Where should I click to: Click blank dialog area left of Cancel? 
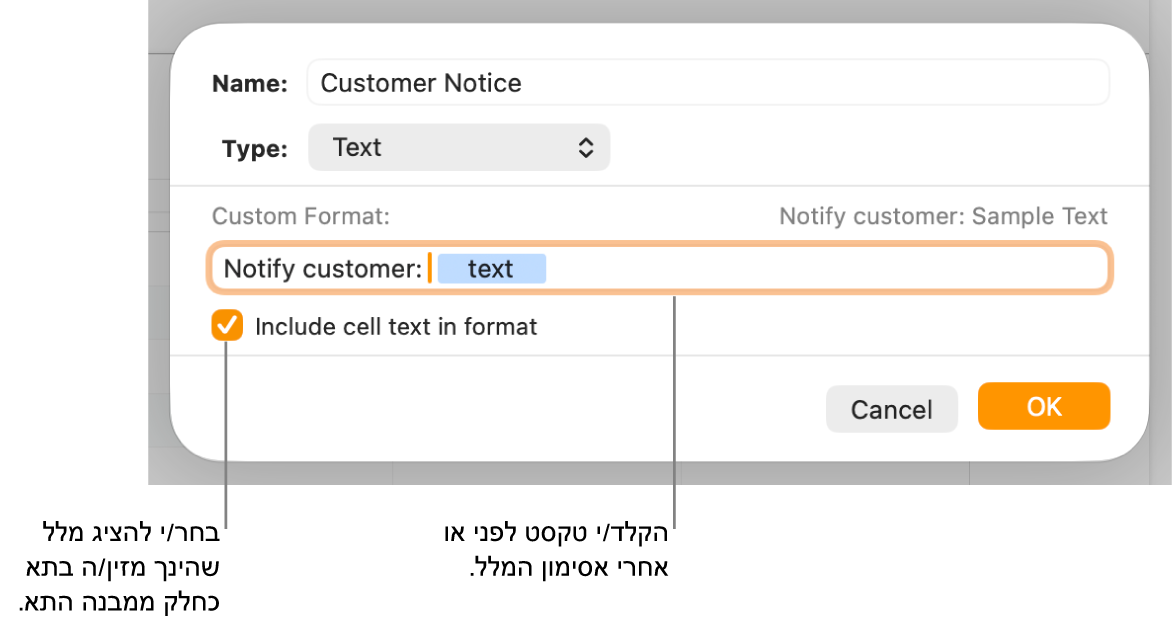tap(500, 408)
